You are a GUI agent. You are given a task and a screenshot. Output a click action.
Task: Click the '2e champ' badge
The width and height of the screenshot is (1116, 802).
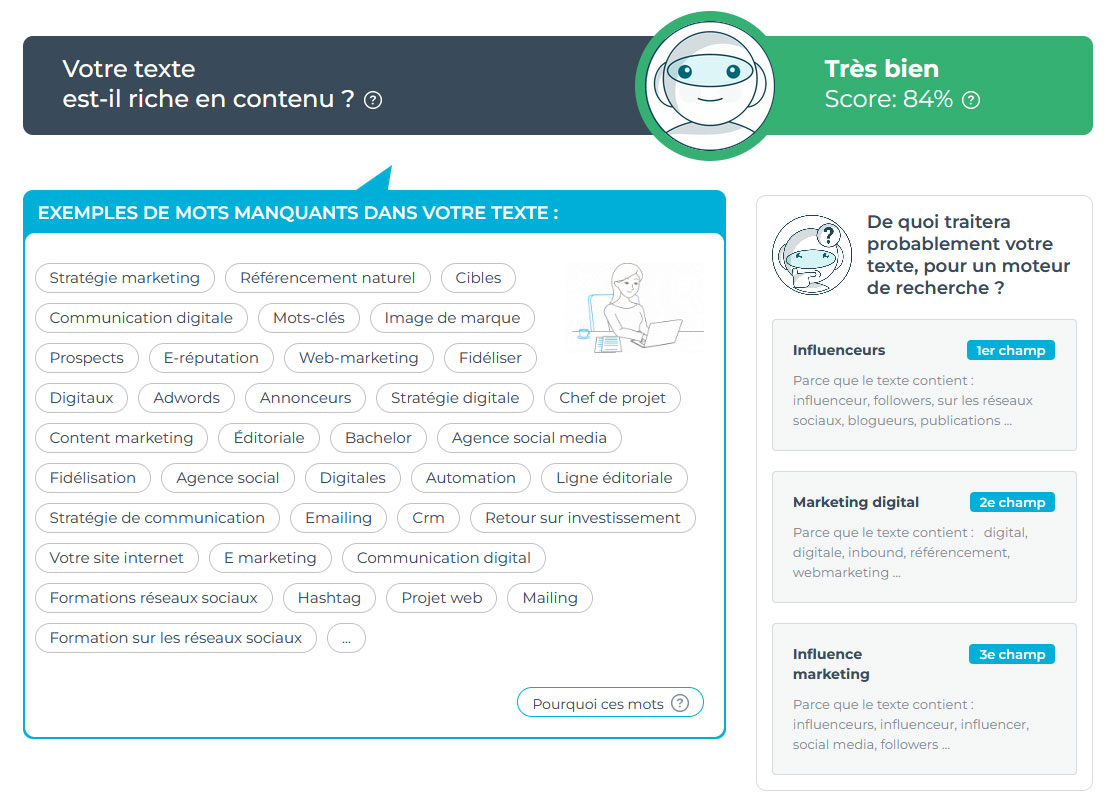(x=1012, y=502)
